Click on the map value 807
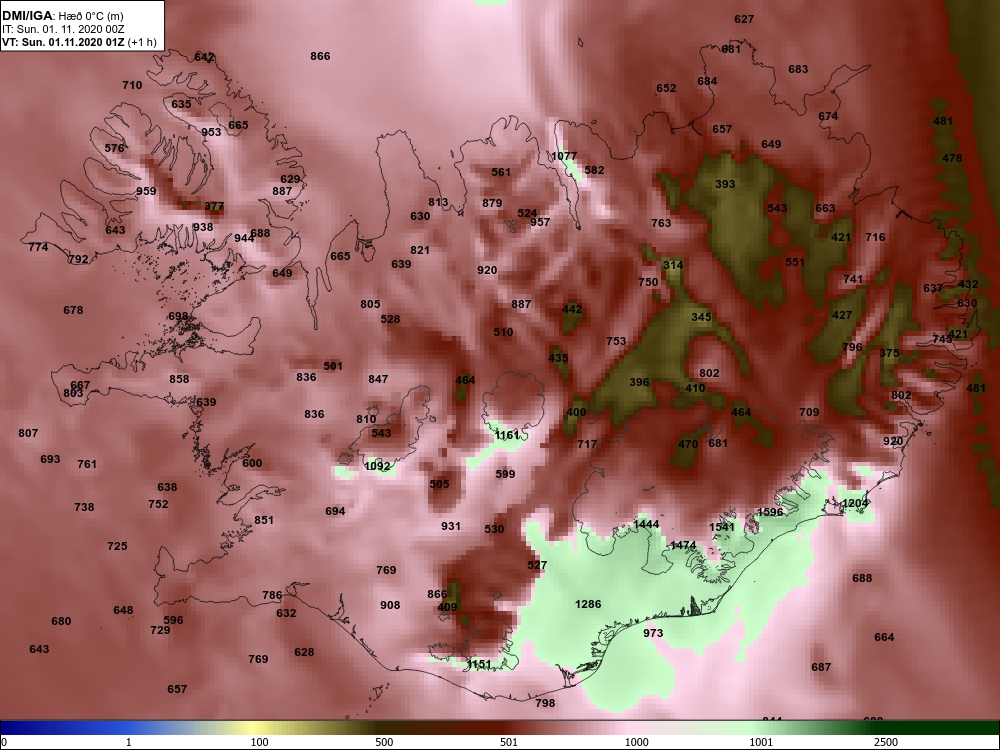1000x750 pixels. pyautogui.click(x=28, y=433)
